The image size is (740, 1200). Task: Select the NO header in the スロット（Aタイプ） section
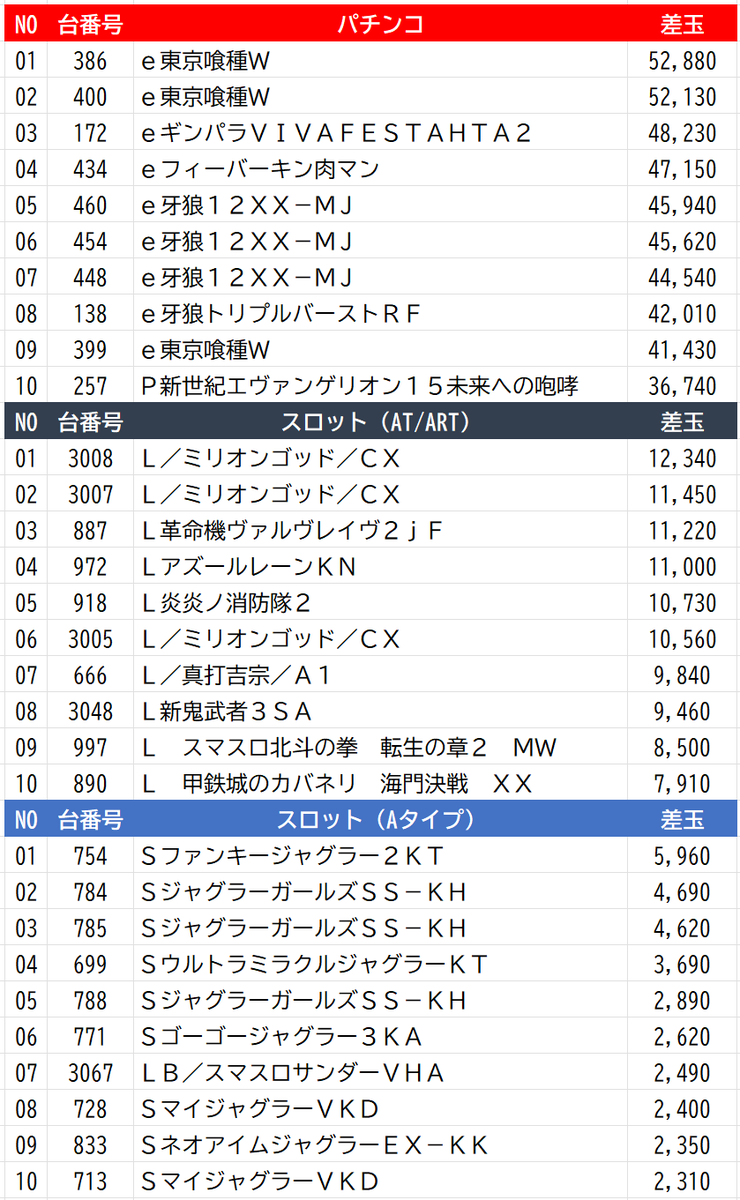25,819
